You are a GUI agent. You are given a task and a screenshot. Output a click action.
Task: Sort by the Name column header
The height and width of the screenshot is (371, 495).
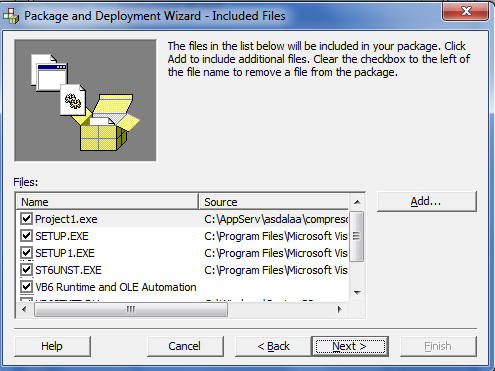pyautogui.click(x=108, y=202)
